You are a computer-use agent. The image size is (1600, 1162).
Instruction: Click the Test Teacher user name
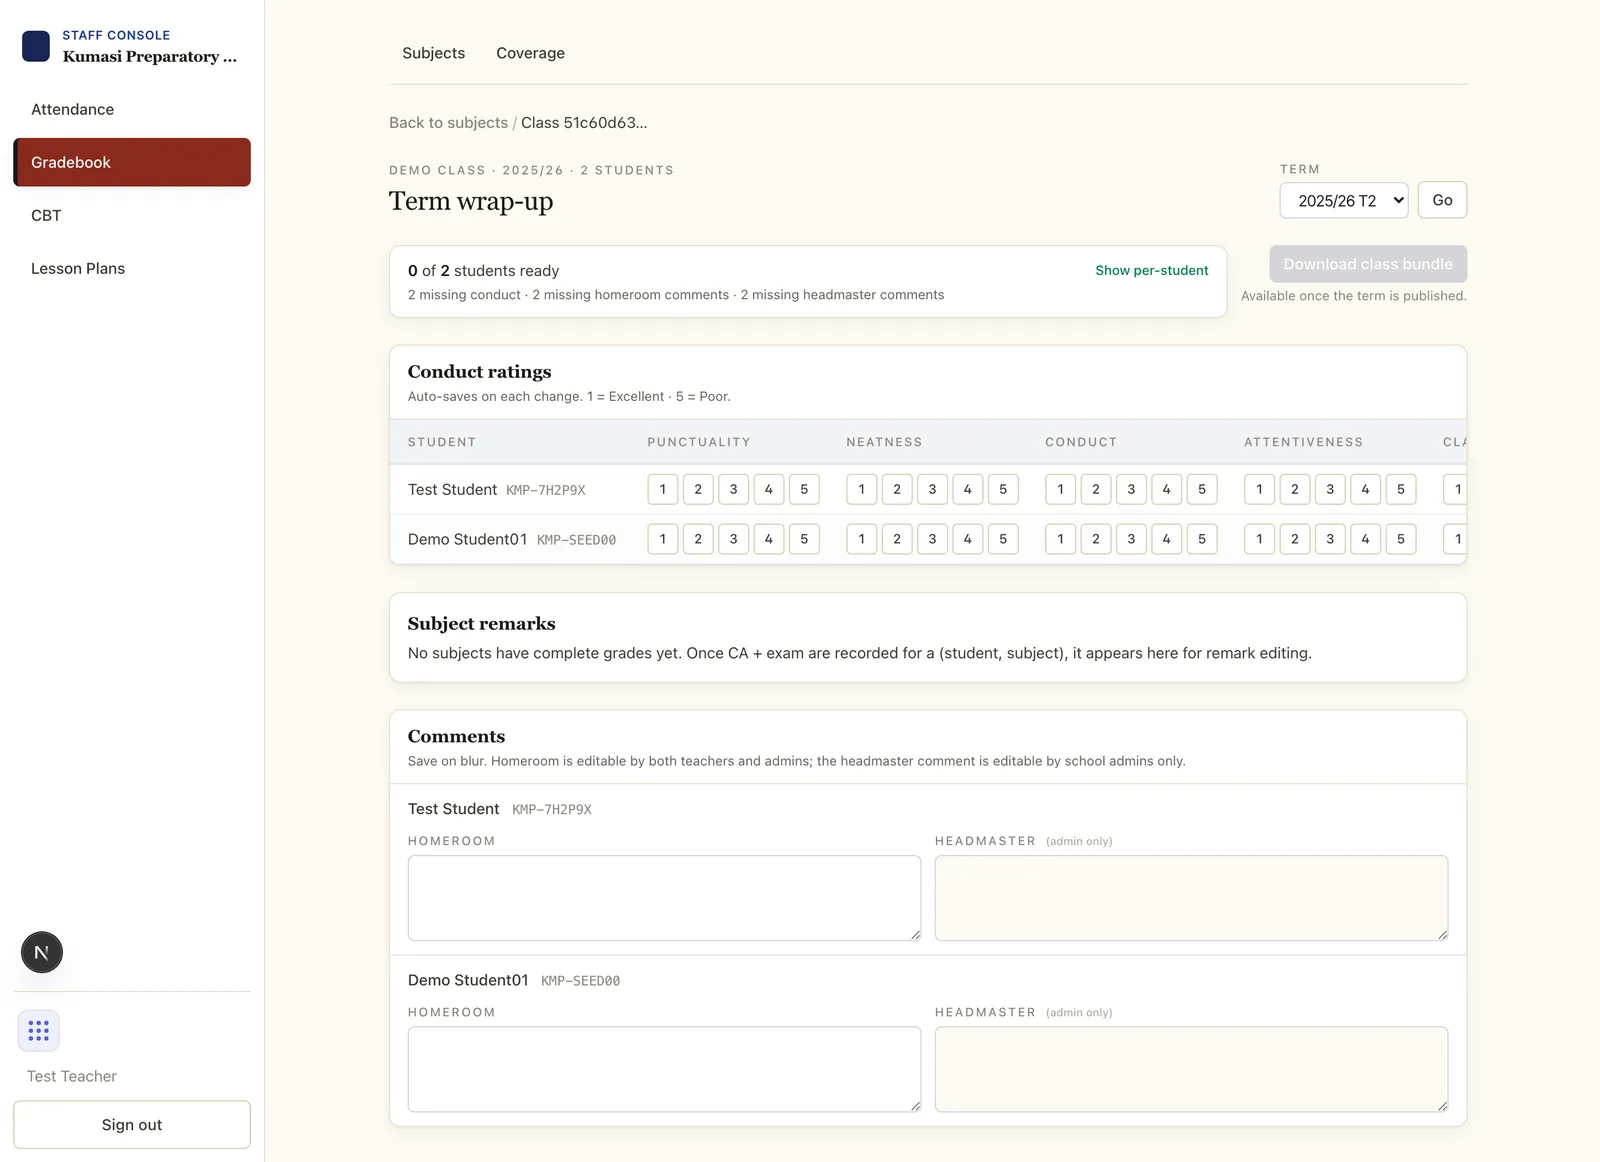[72, 1076]
